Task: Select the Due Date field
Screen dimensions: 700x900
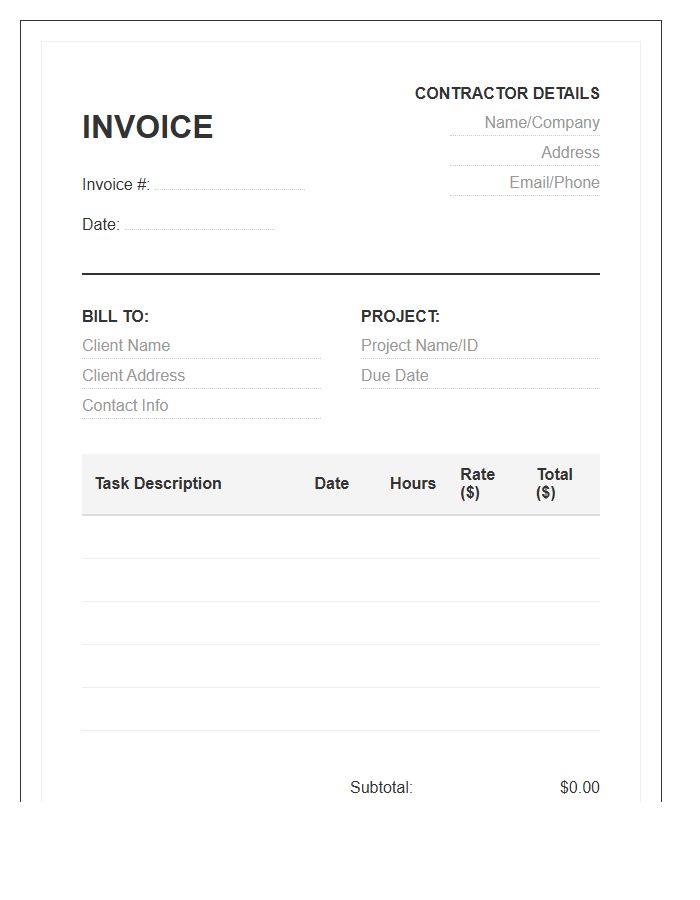Action: (480, 375)
